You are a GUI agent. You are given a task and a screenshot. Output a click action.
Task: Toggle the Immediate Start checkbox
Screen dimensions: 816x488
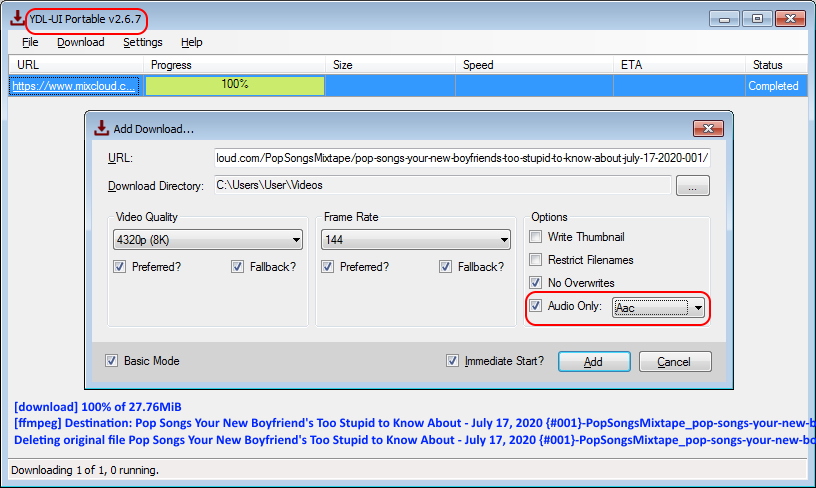pyautogui.click(x=452, y=361)
